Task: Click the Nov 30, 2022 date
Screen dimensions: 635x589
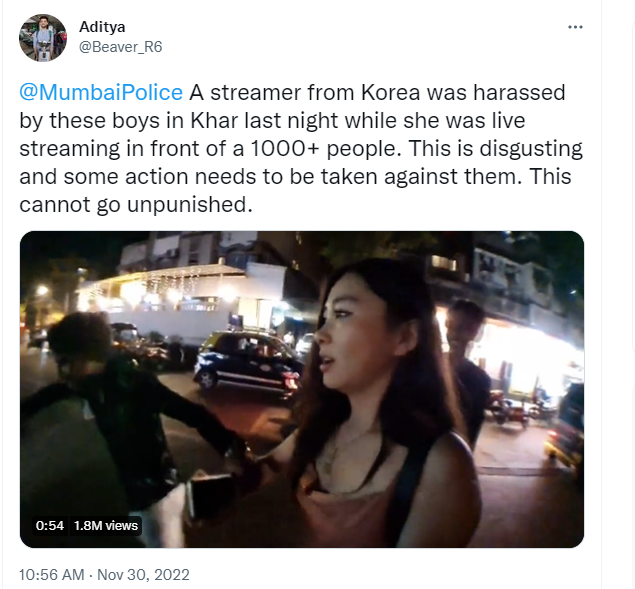Action: click(143, 575)
